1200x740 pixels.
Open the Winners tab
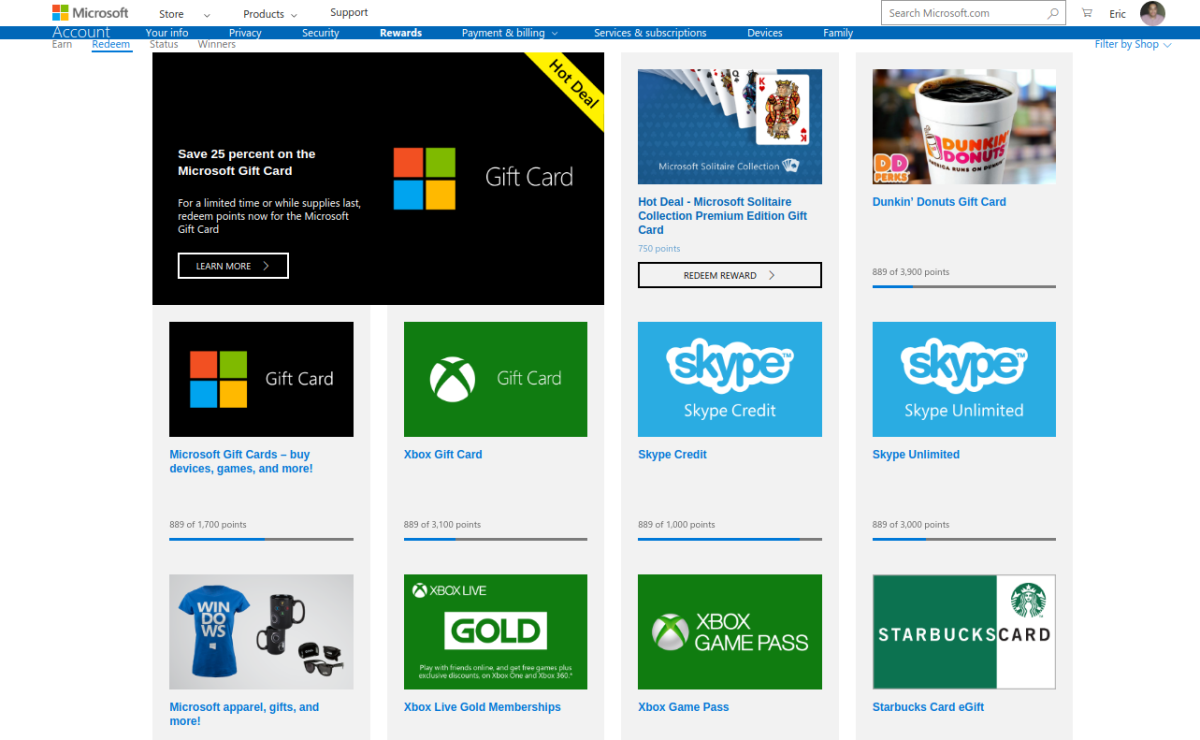216,44
